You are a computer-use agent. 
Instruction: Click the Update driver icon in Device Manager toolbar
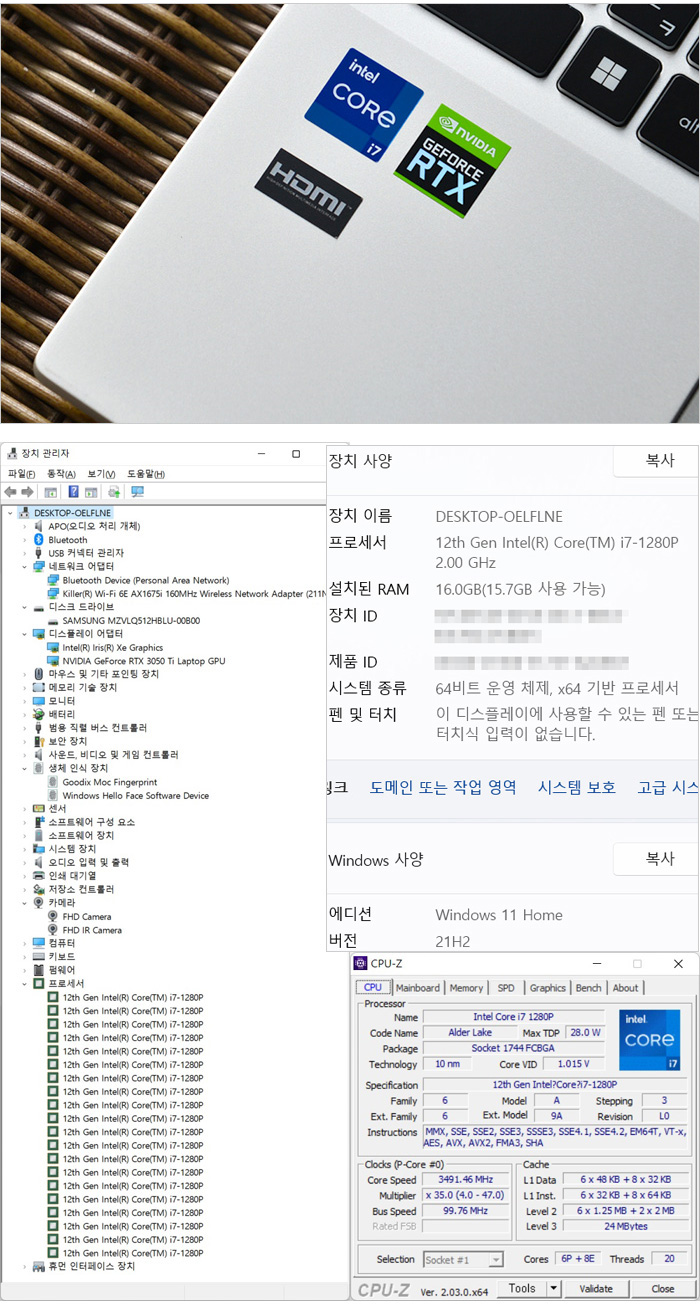pos(114,492)
